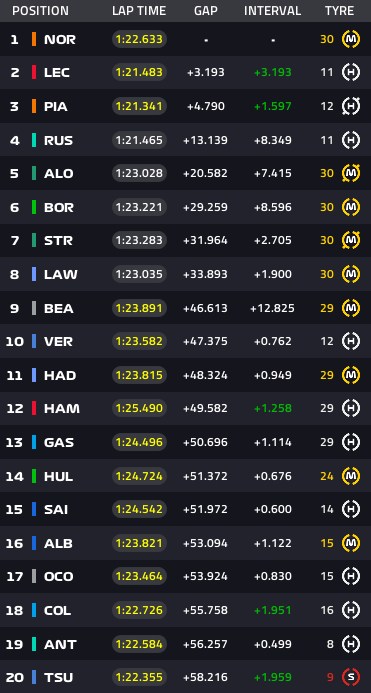Click Russell's 1:21.465 lap time pill

[139, 140]
